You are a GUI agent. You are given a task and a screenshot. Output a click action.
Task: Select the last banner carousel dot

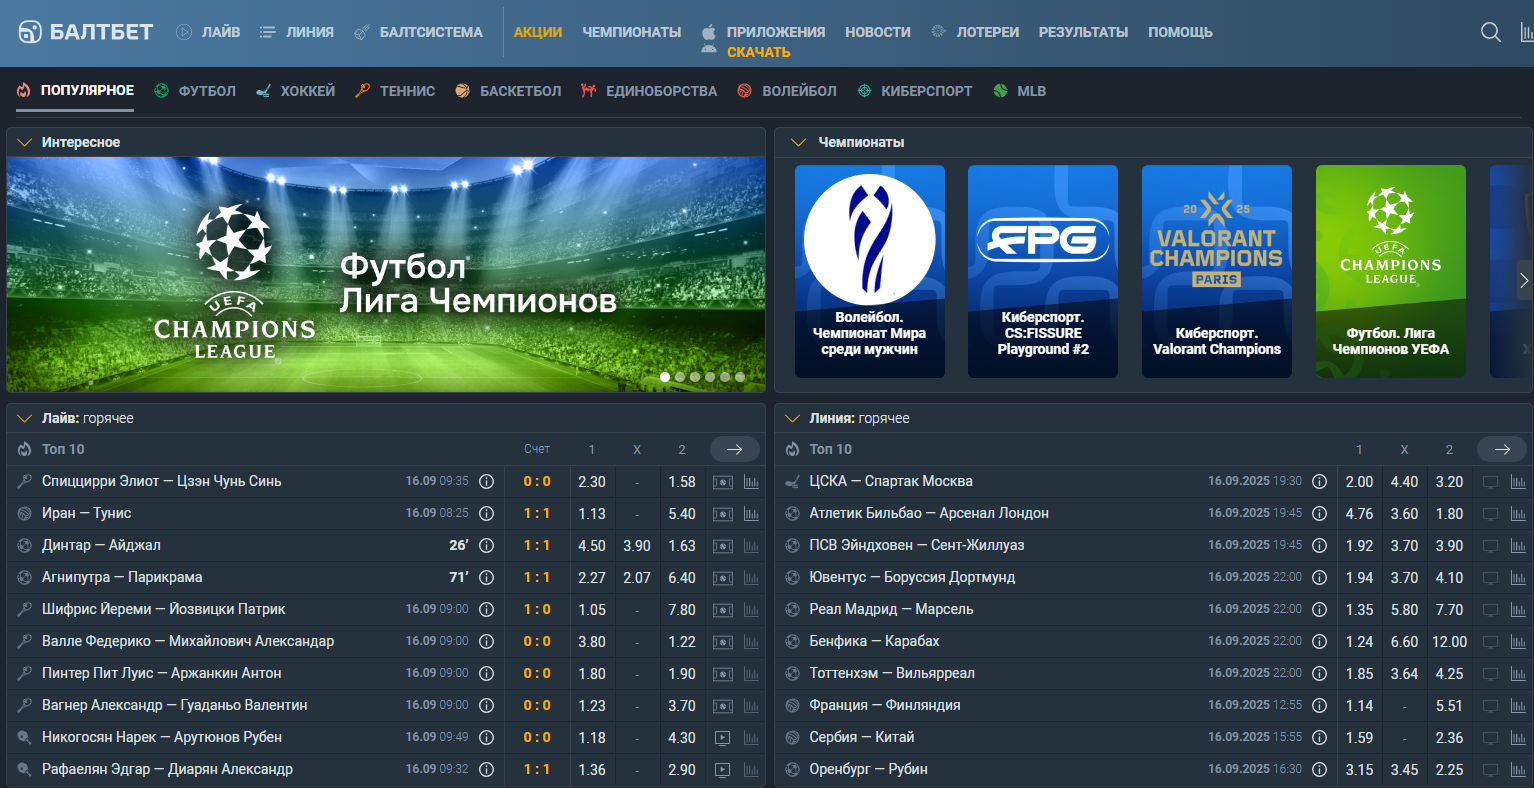click(x=740, y=377)
